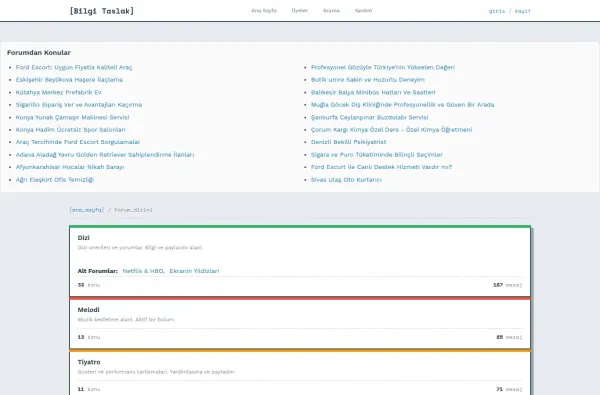Image resolution: width=600 pixels, height=395 pixels.
Task: Open topic Butik umre Sakin ve Huzurlu Deneyim
Action: click(x=368, y=80)
